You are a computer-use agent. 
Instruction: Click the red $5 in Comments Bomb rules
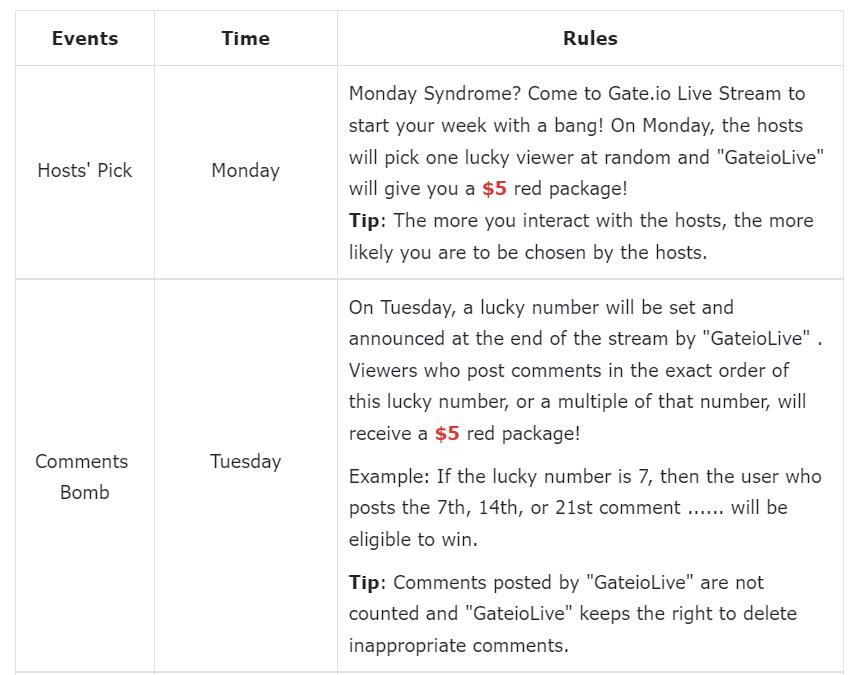[x=447, y=434]
